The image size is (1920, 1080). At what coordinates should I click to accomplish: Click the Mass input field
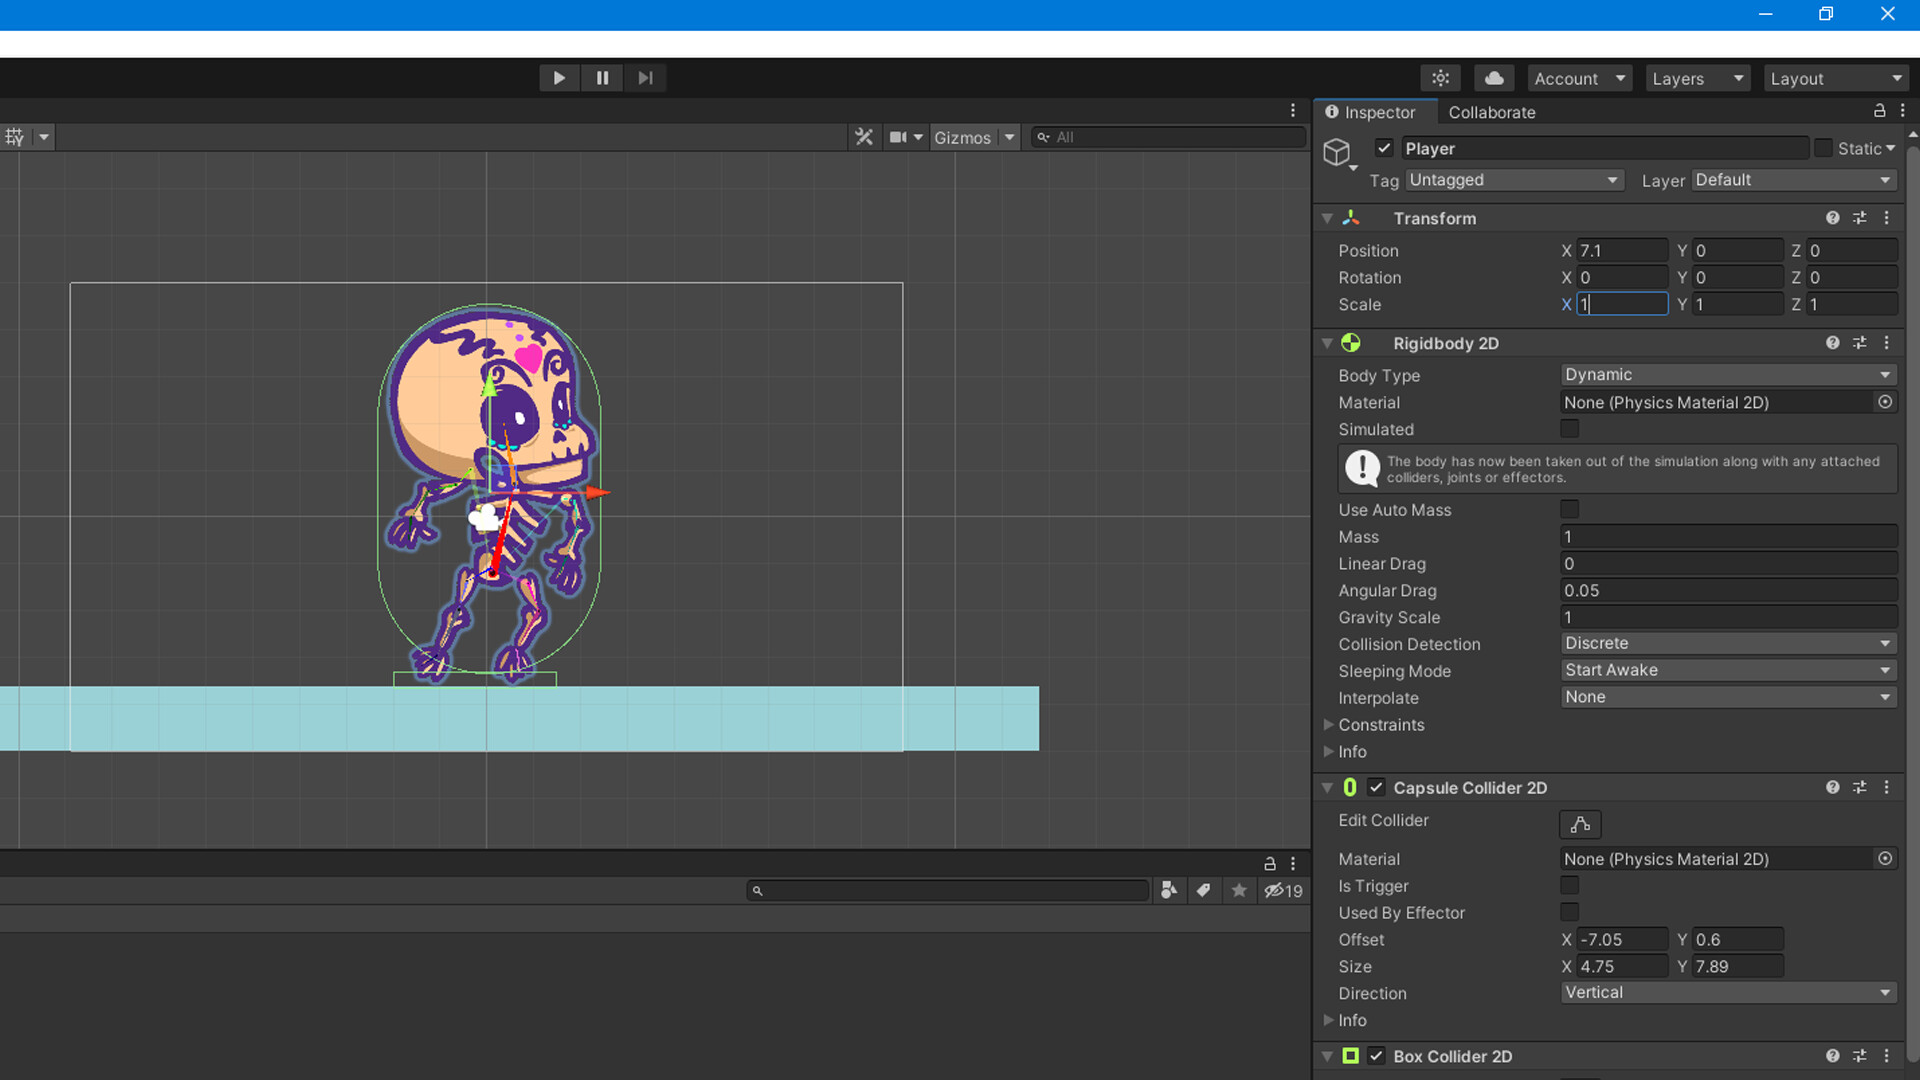click(x=1728, y=537)
